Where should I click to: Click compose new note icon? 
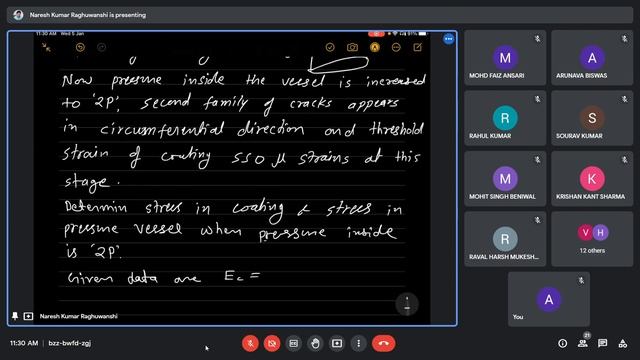417,47
